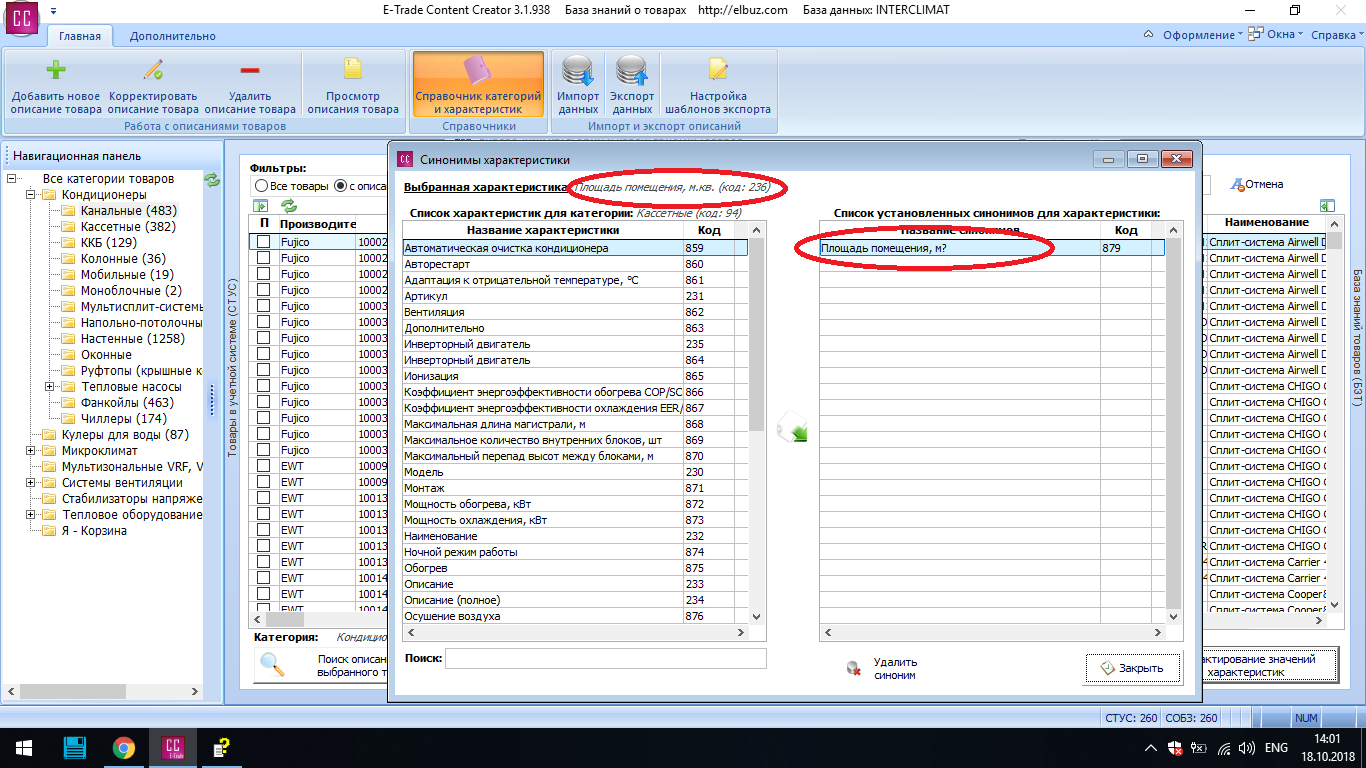The image size is (1366, 768).
Task: Add synonym with green arrow icon
Action: (792, 427)
